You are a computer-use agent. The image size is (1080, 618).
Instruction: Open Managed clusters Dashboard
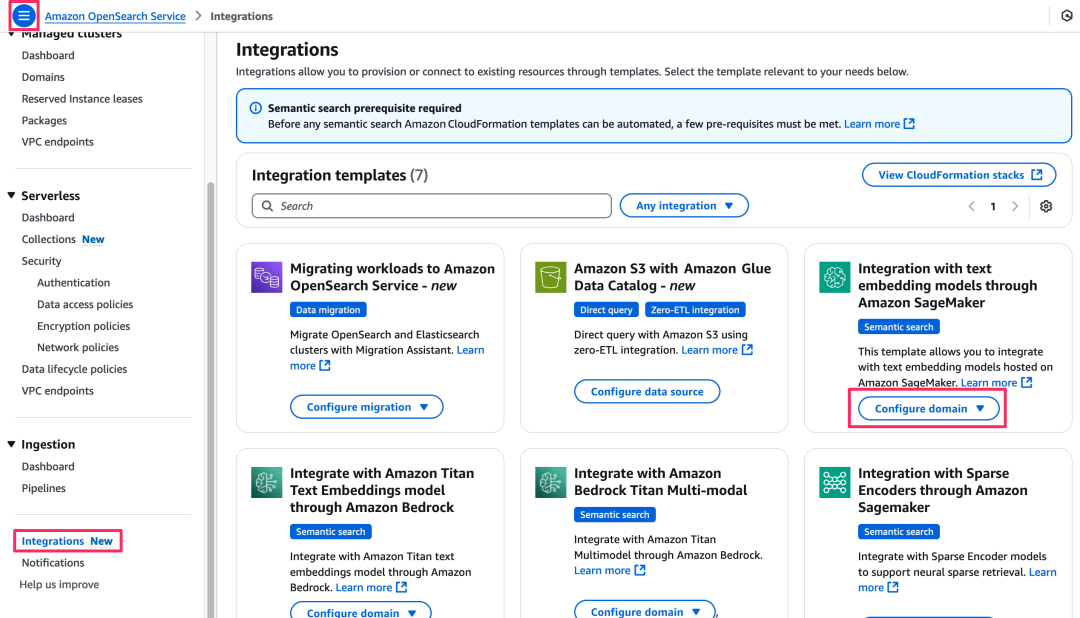(48, 55)
